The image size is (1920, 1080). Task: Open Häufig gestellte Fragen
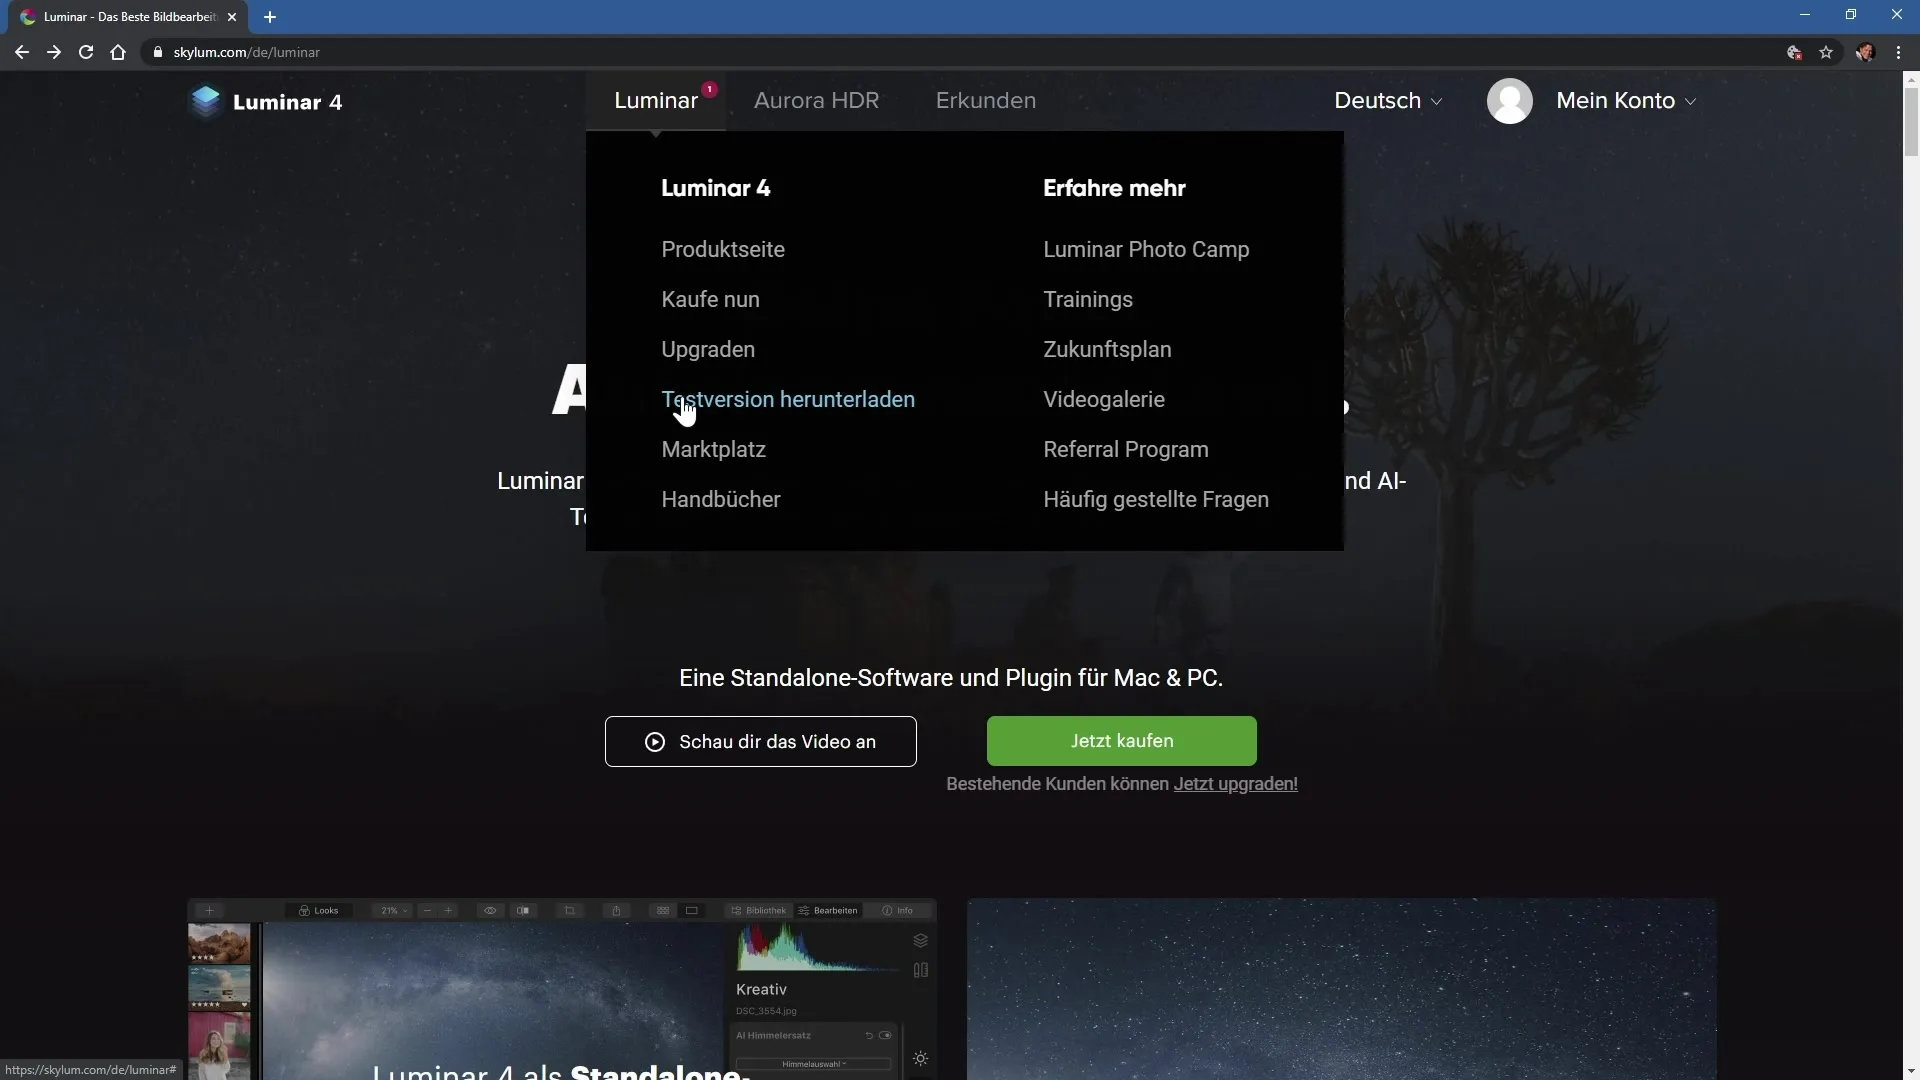[1156, 500]
